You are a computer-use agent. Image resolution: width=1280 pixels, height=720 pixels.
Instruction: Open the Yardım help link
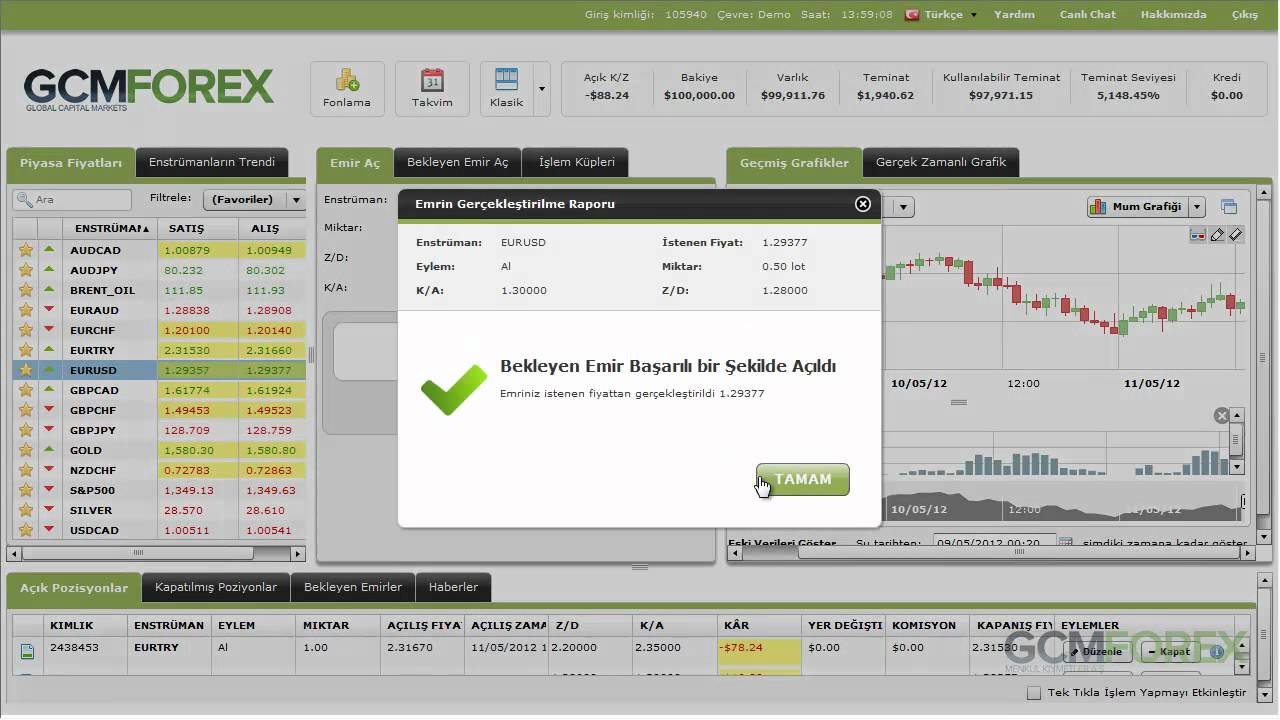(1014, 15)
